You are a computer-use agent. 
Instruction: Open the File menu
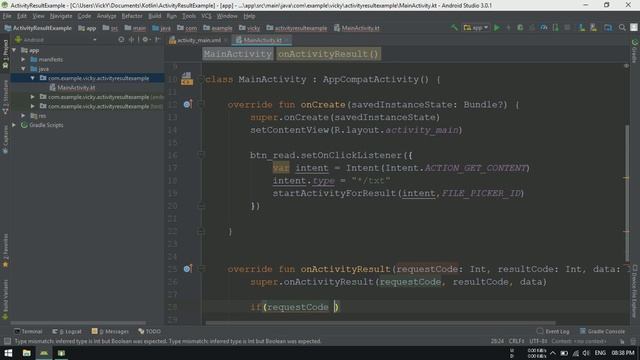click(x=7, y=16)
